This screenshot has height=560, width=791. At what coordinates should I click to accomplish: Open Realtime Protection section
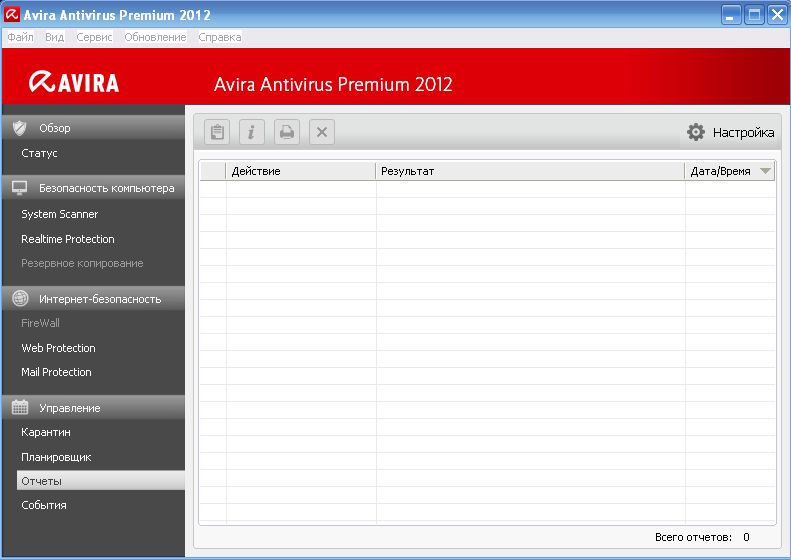click(68, 239)
